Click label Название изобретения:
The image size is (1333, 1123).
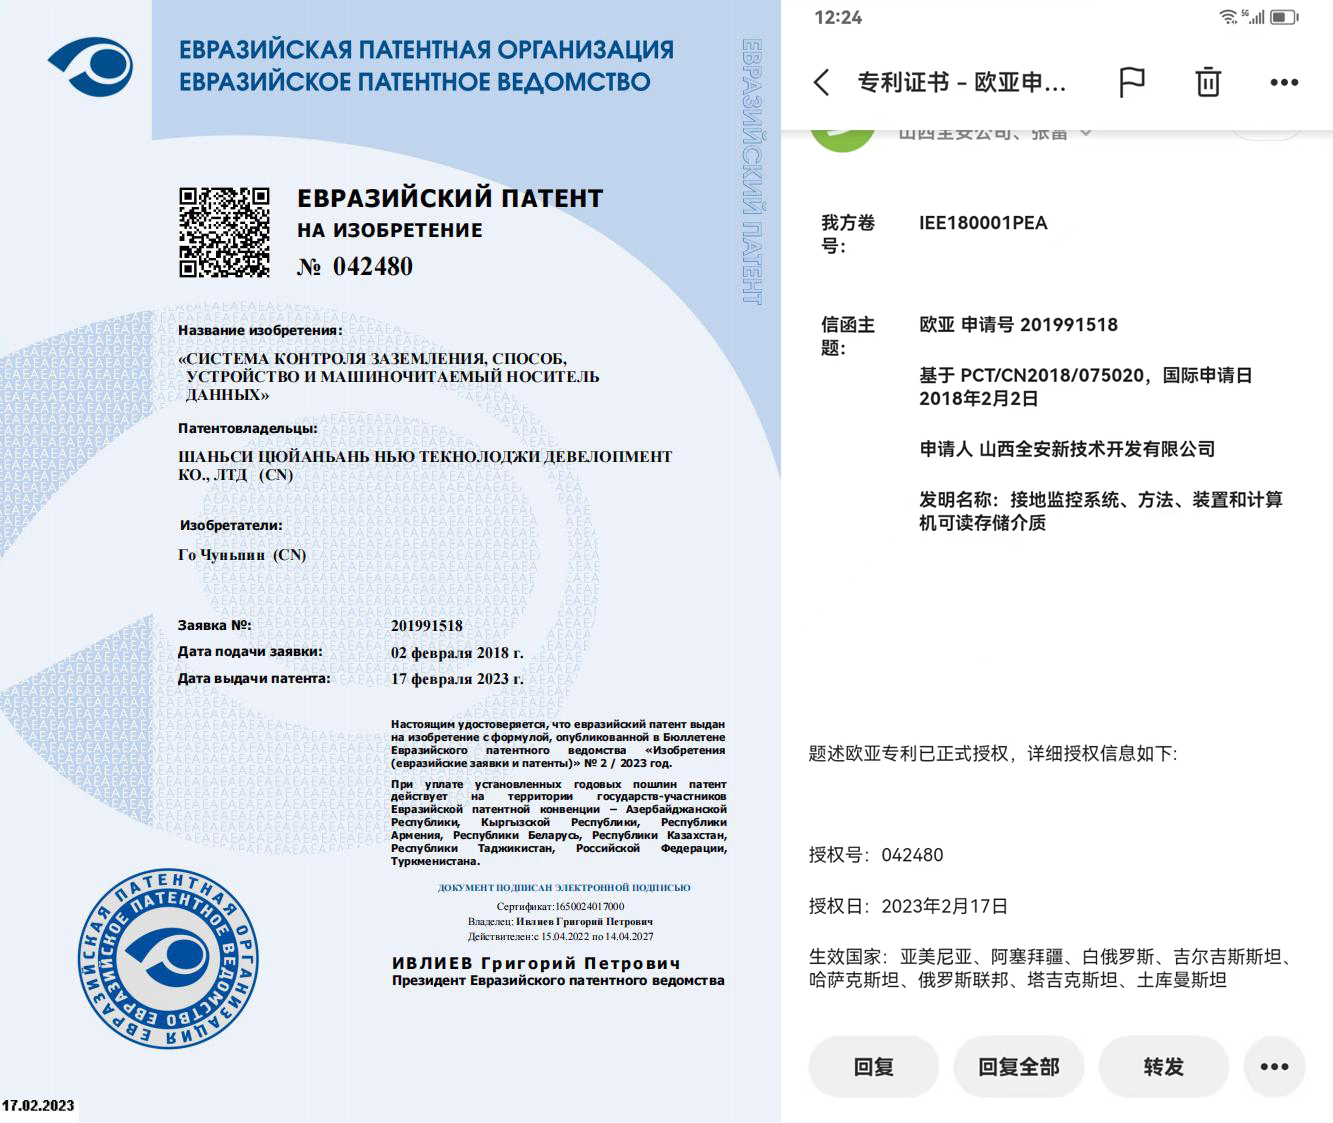(x=260, y=330)
